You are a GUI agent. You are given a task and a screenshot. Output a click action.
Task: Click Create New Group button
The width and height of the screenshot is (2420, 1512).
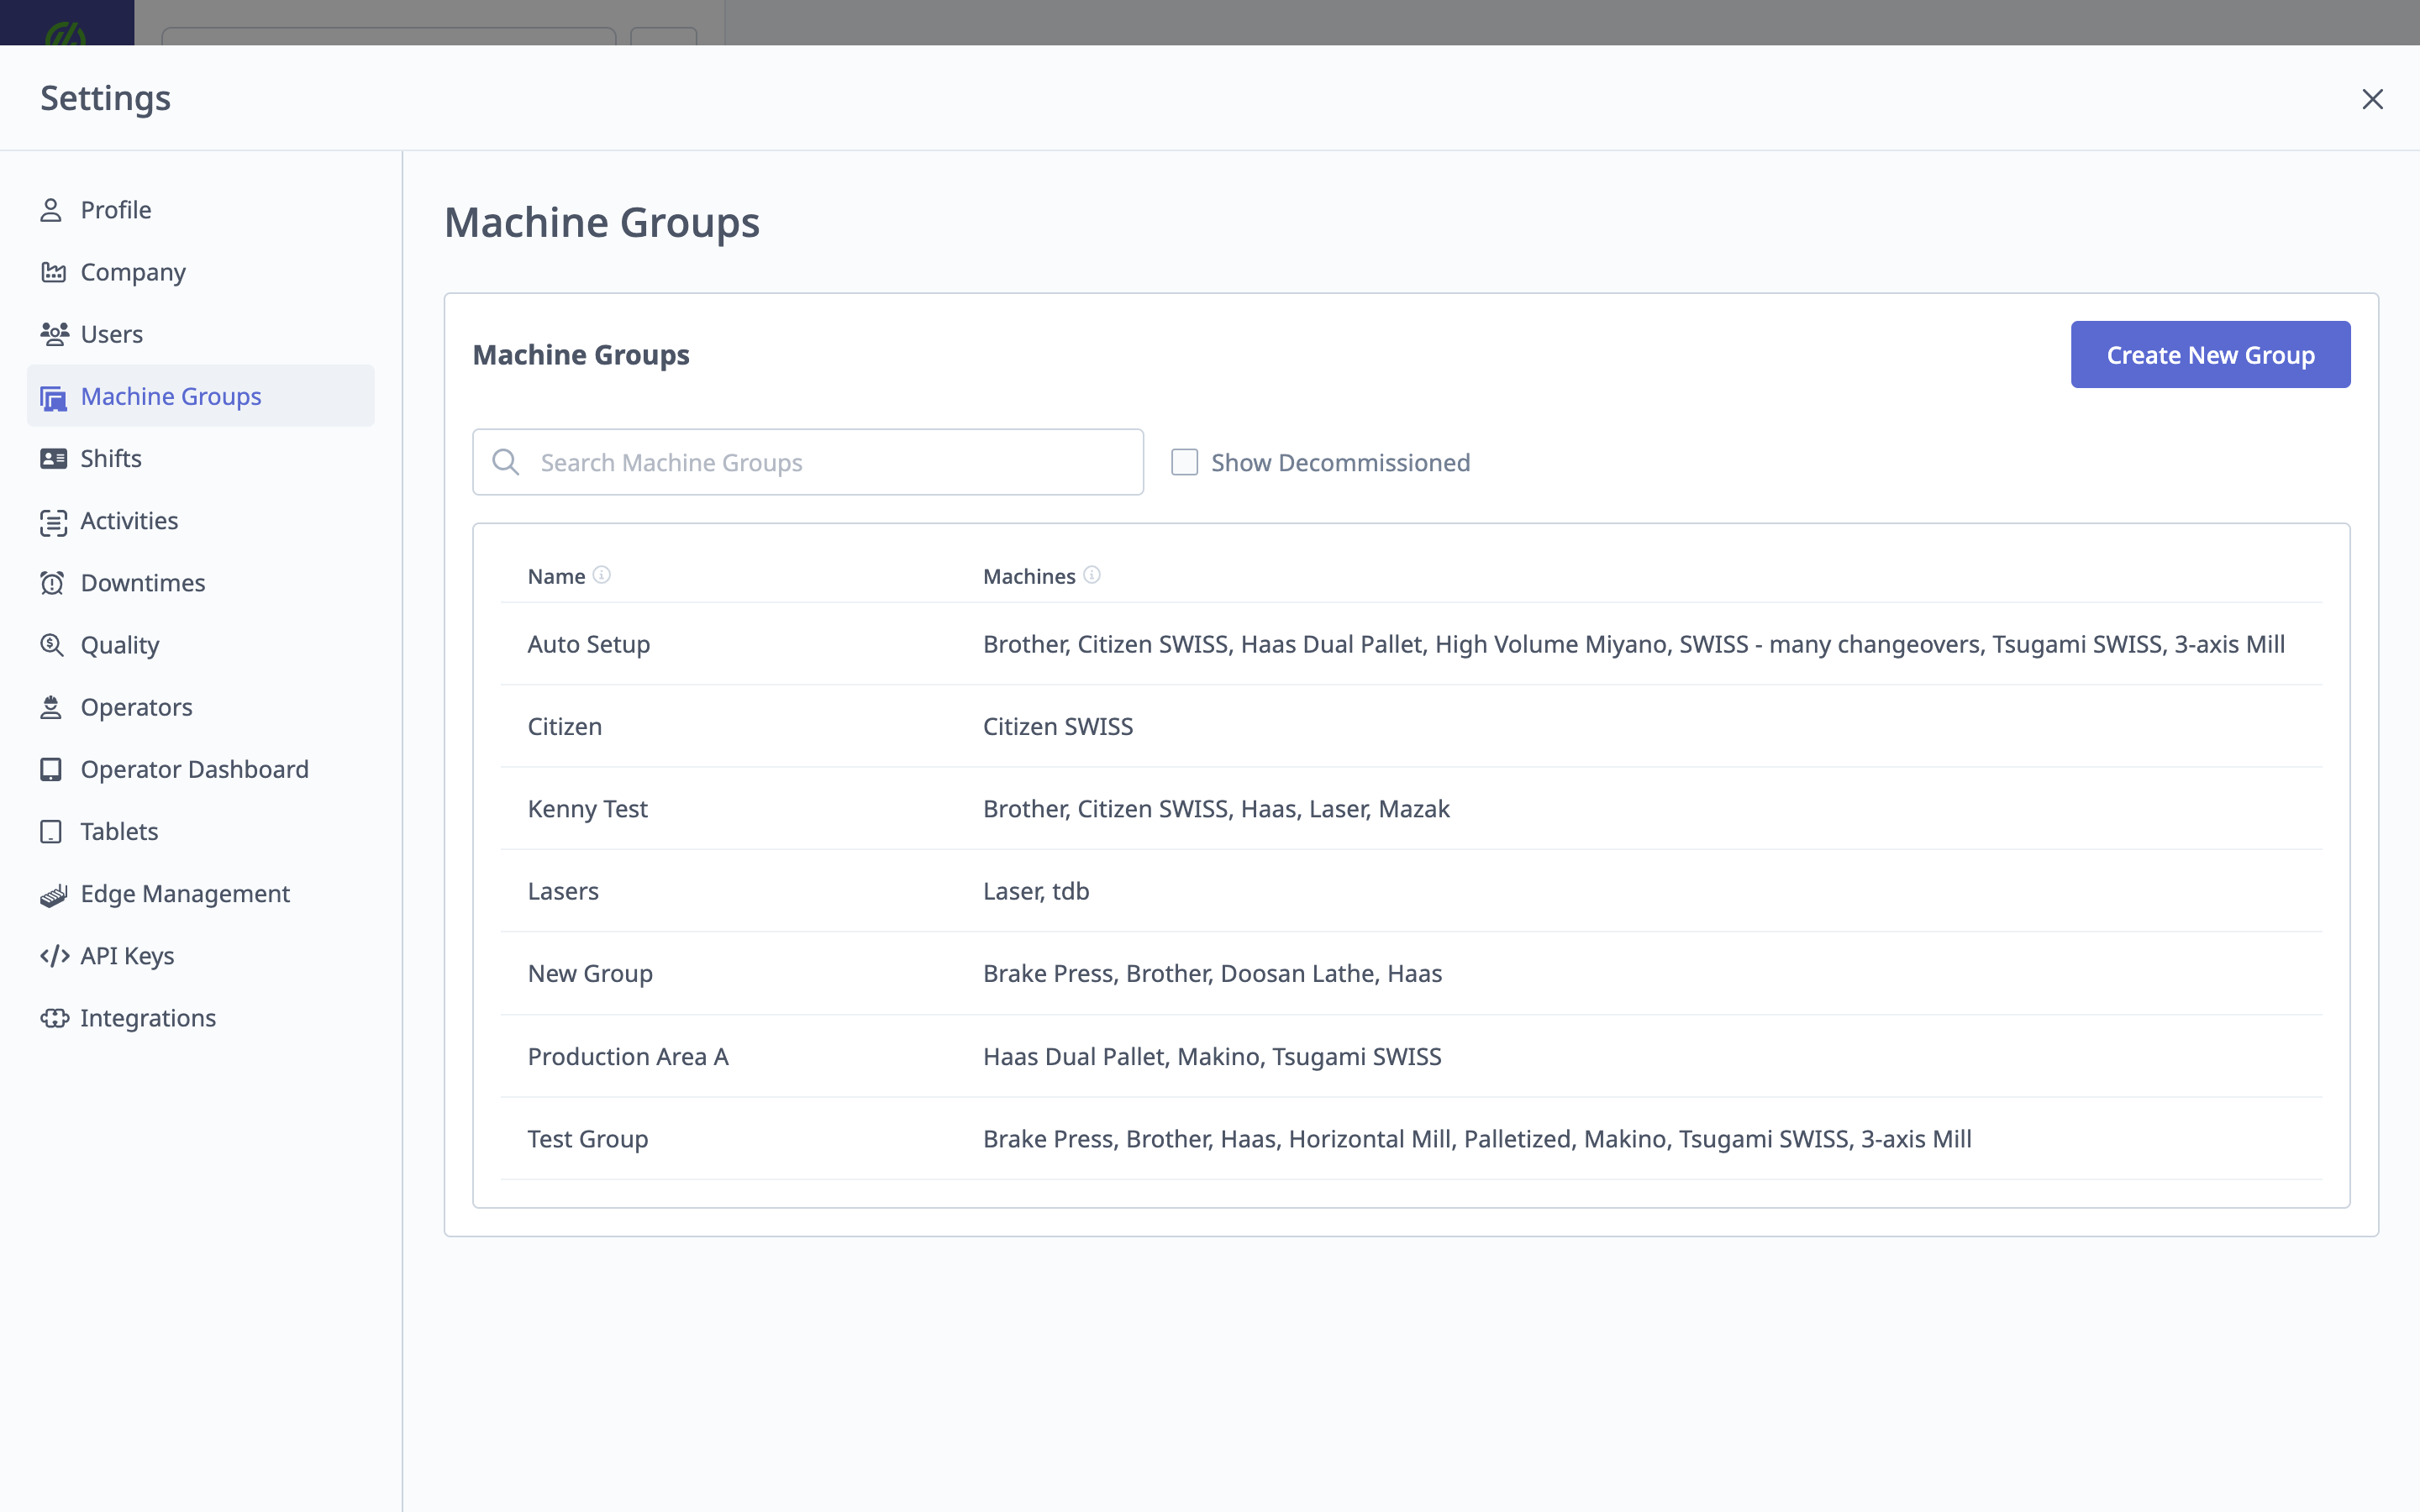[2210, 354]
